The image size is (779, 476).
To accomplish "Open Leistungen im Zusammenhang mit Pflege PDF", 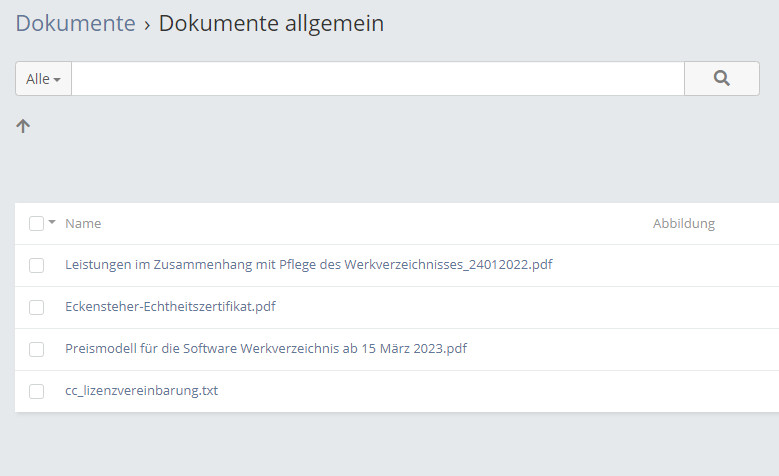I will tap(308, 265).
